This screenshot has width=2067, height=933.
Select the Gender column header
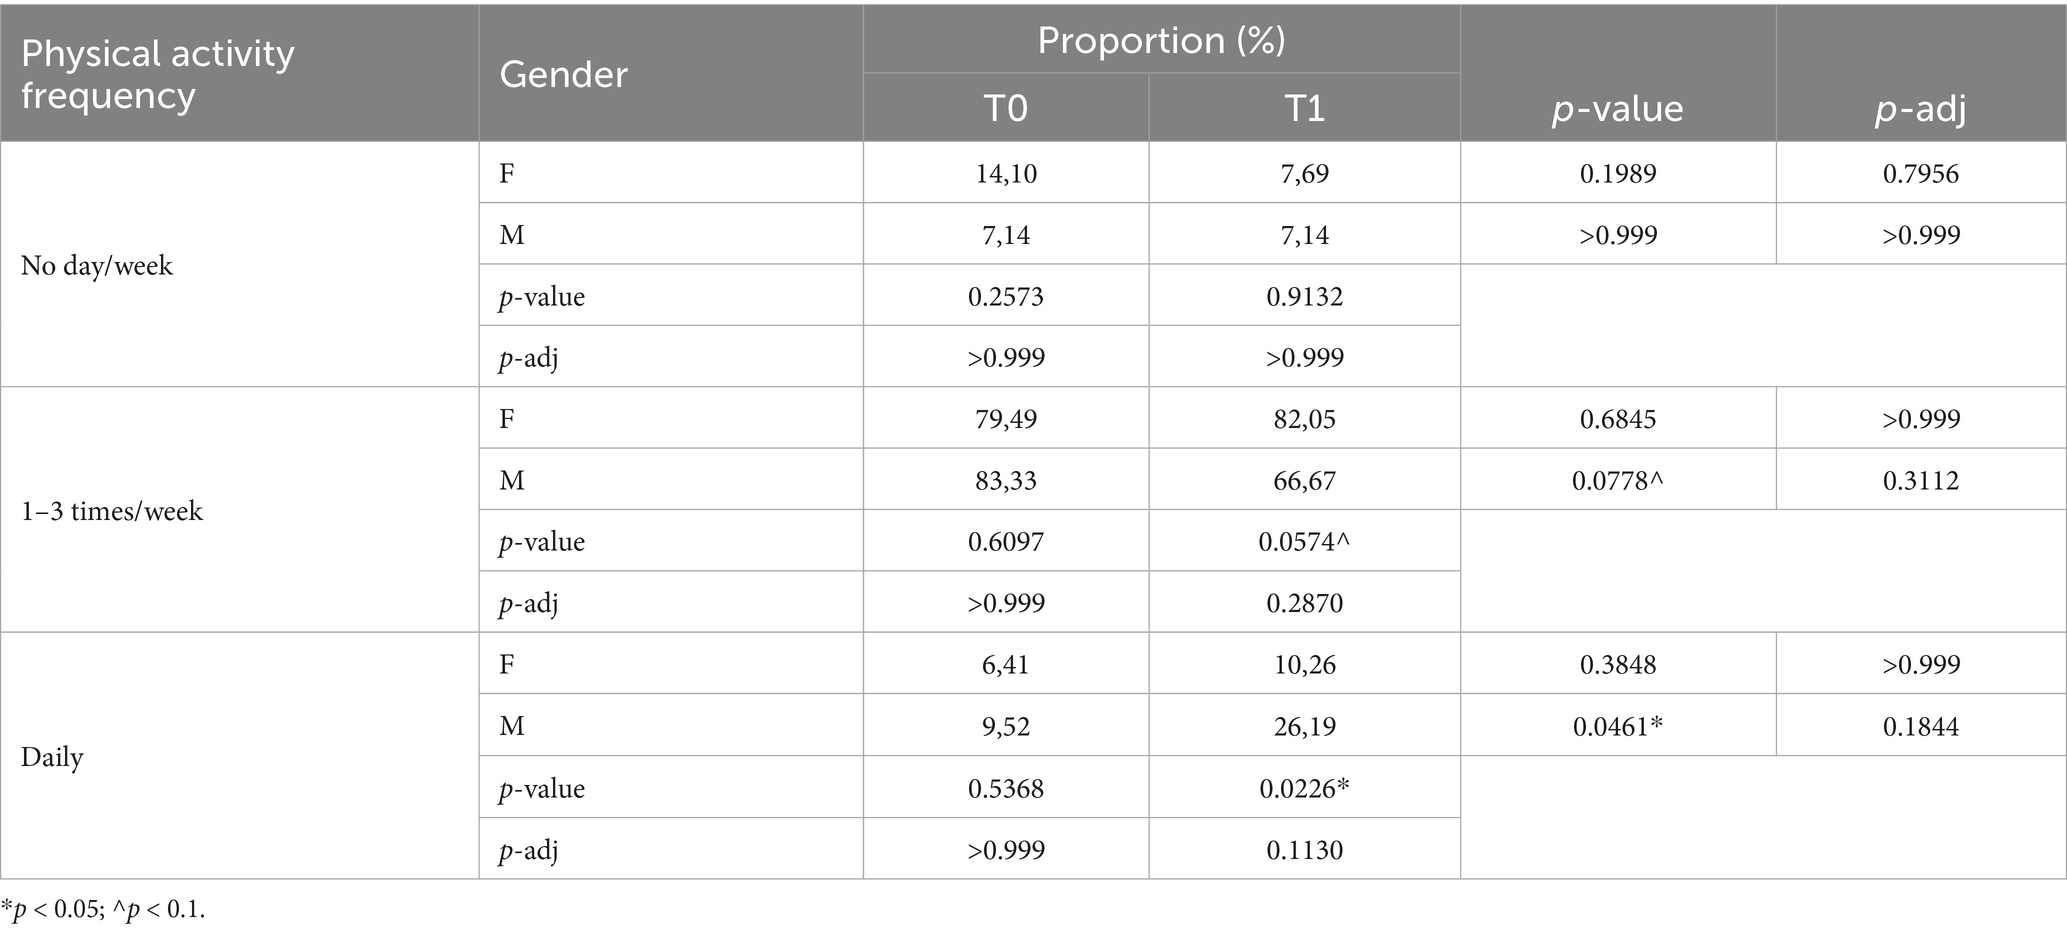point(563,74)
